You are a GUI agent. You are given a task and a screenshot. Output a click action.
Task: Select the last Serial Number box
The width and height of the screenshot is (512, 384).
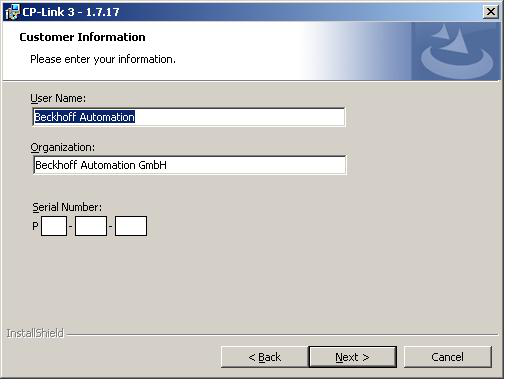pos(131,226)
